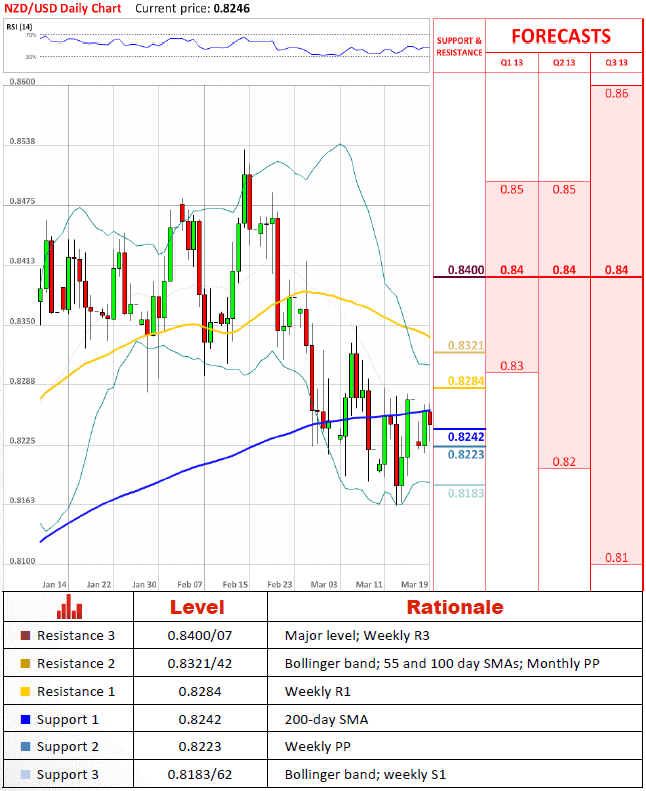Click the 'Weekly PP' rationale cell

pos(318,747)
